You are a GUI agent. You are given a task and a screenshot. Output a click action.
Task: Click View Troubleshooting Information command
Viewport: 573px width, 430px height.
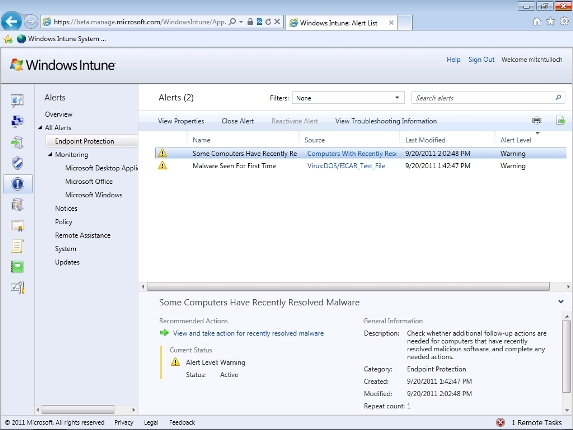coord(386,121)
